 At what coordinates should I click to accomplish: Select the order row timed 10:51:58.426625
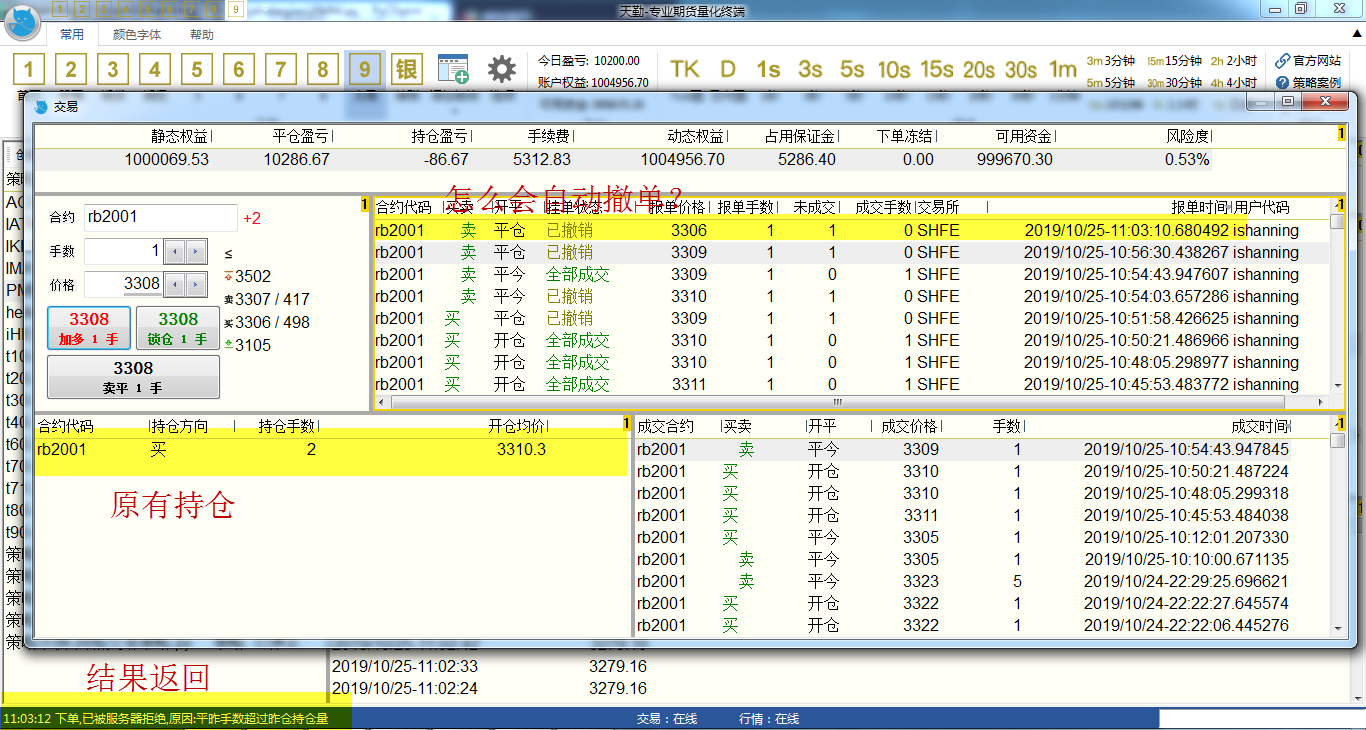coord(852,318)
